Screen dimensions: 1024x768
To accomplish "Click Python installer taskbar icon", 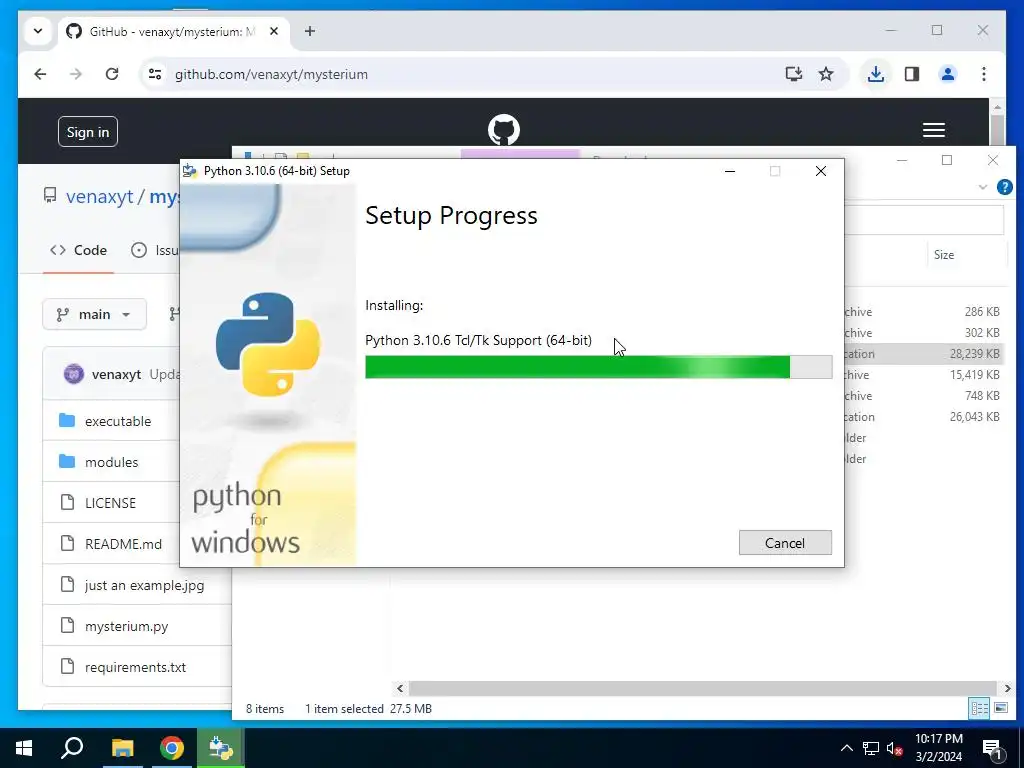I will (x=221, y=748).
